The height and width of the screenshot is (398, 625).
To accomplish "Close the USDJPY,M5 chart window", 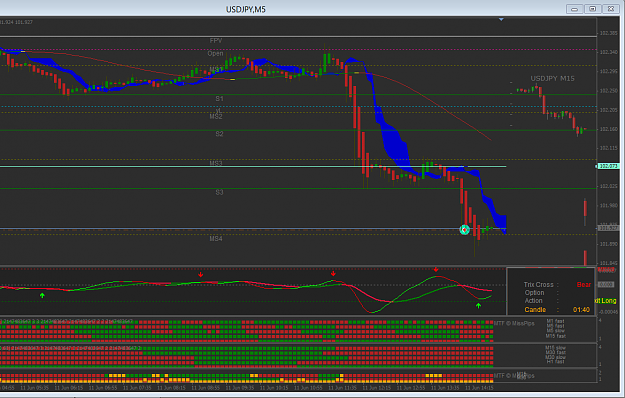I will [x=611, y=9].
